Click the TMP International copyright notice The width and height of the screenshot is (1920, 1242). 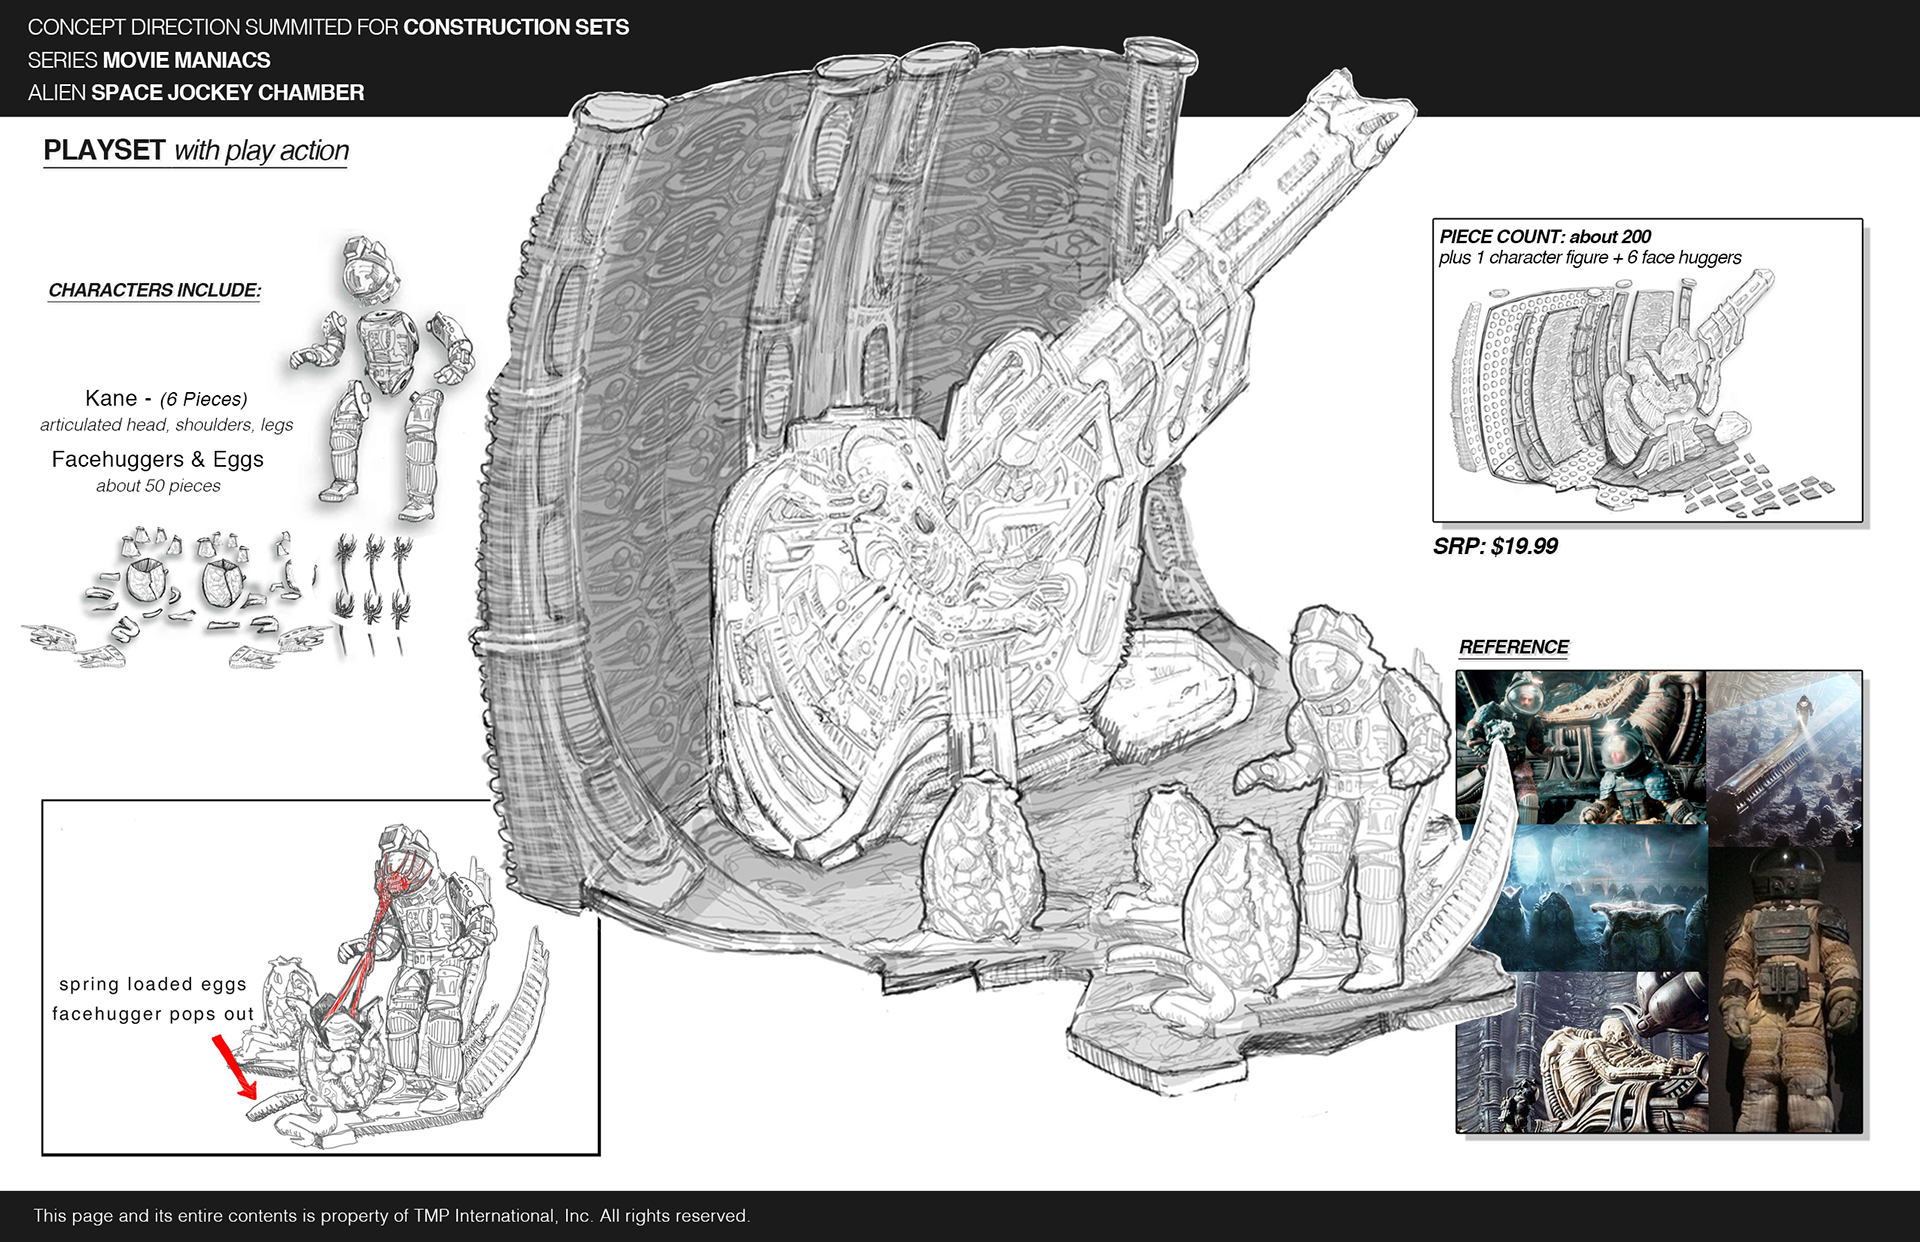click(391, 1216)
